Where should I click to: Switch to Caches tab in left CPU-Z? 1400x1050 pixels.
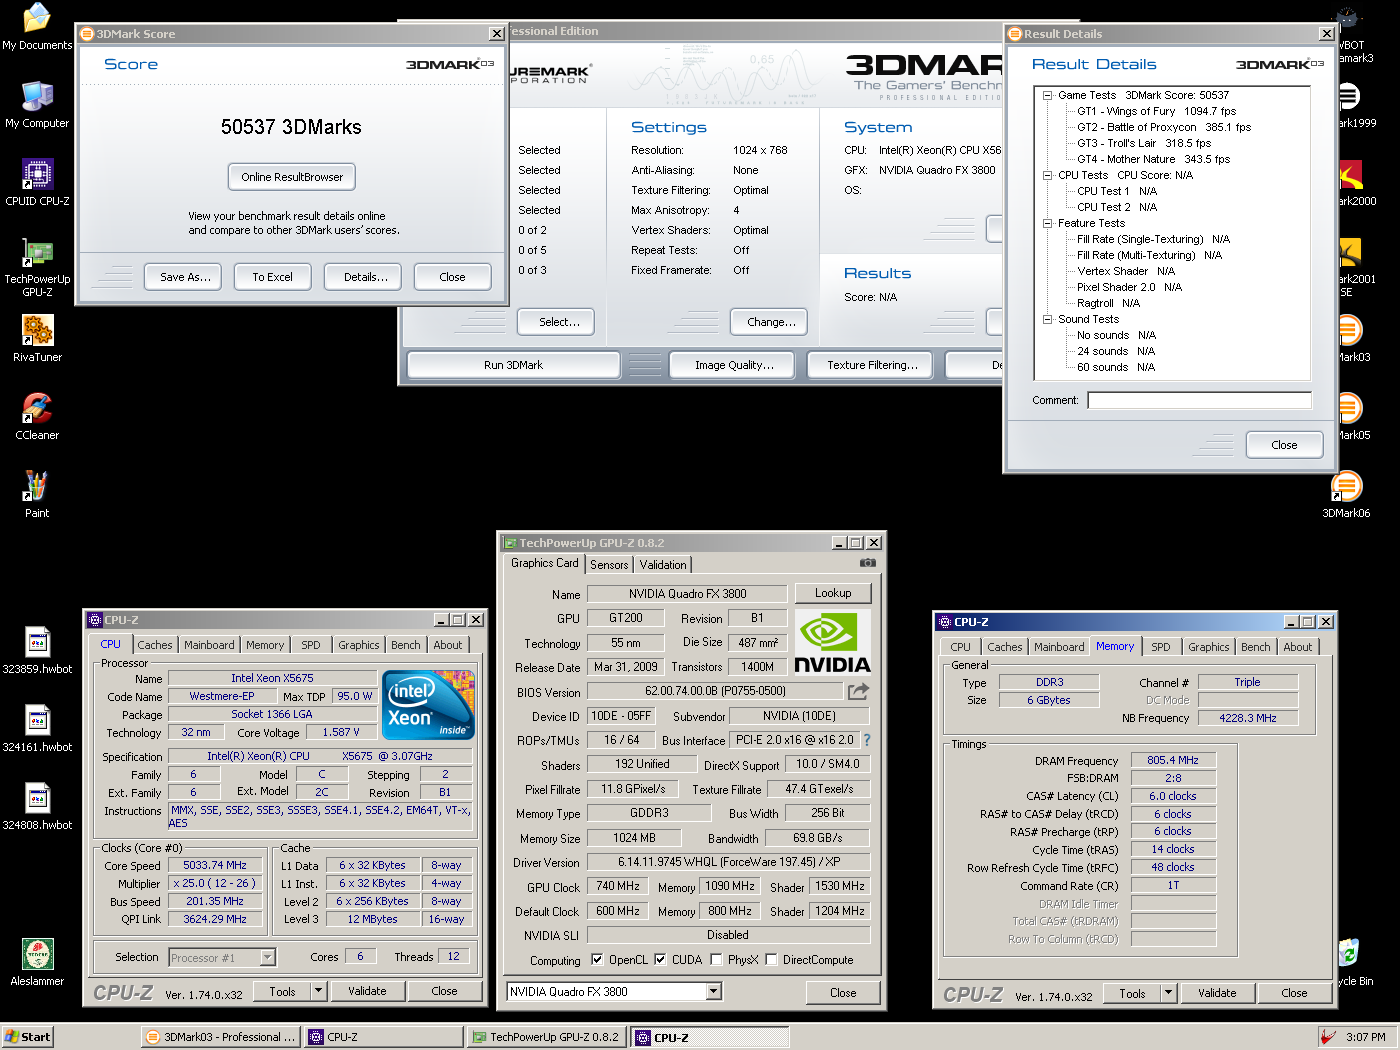click(155, 645)
